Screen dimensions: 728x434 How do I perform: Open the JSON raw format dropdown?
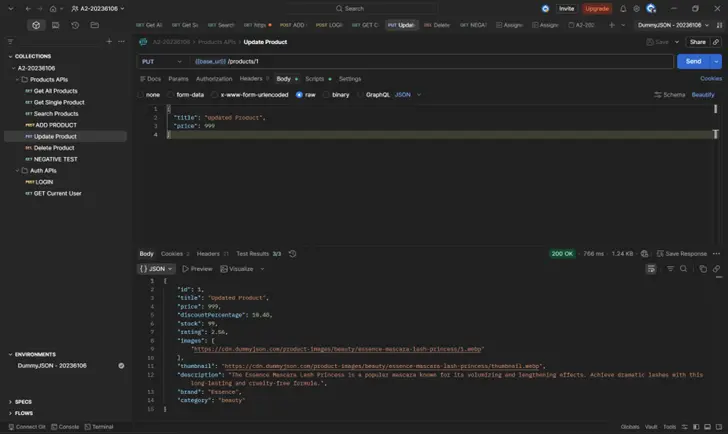(x=408, y=95)
